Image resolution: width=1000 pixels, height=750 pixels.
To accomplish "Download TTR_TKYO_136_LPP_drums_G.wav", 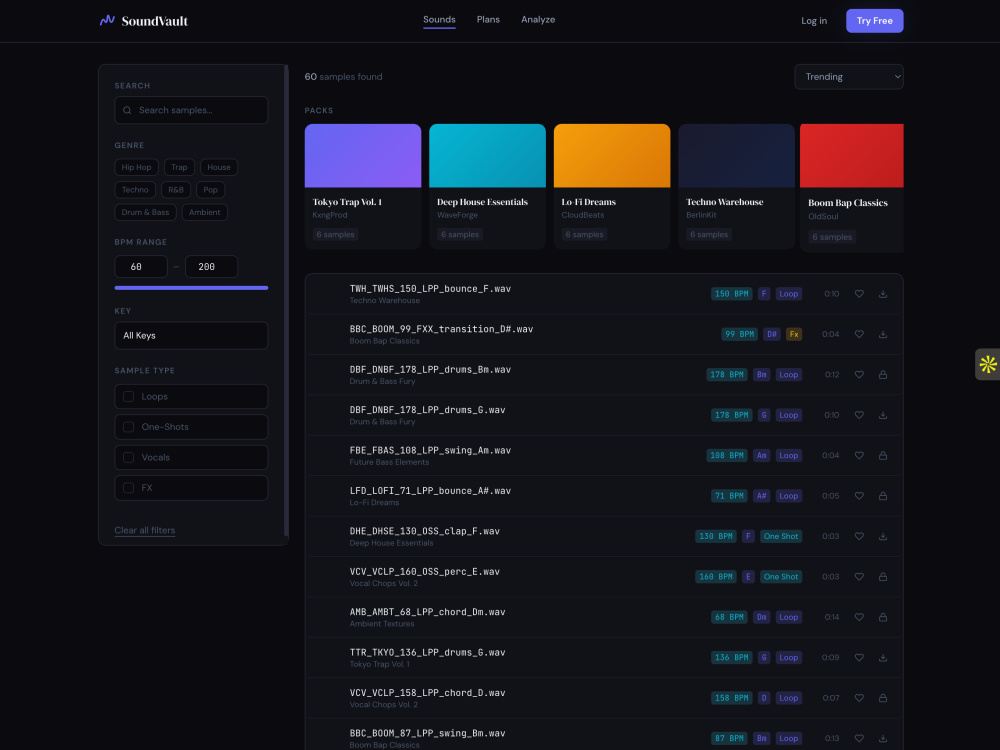I will (x=883, y=658).
